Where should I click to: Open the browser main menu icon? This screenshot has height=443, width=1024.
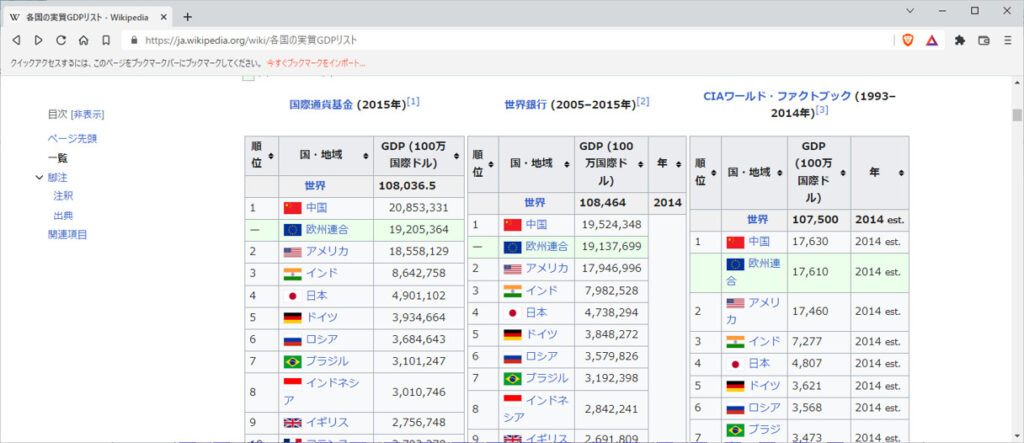(x=1008, y=40)
